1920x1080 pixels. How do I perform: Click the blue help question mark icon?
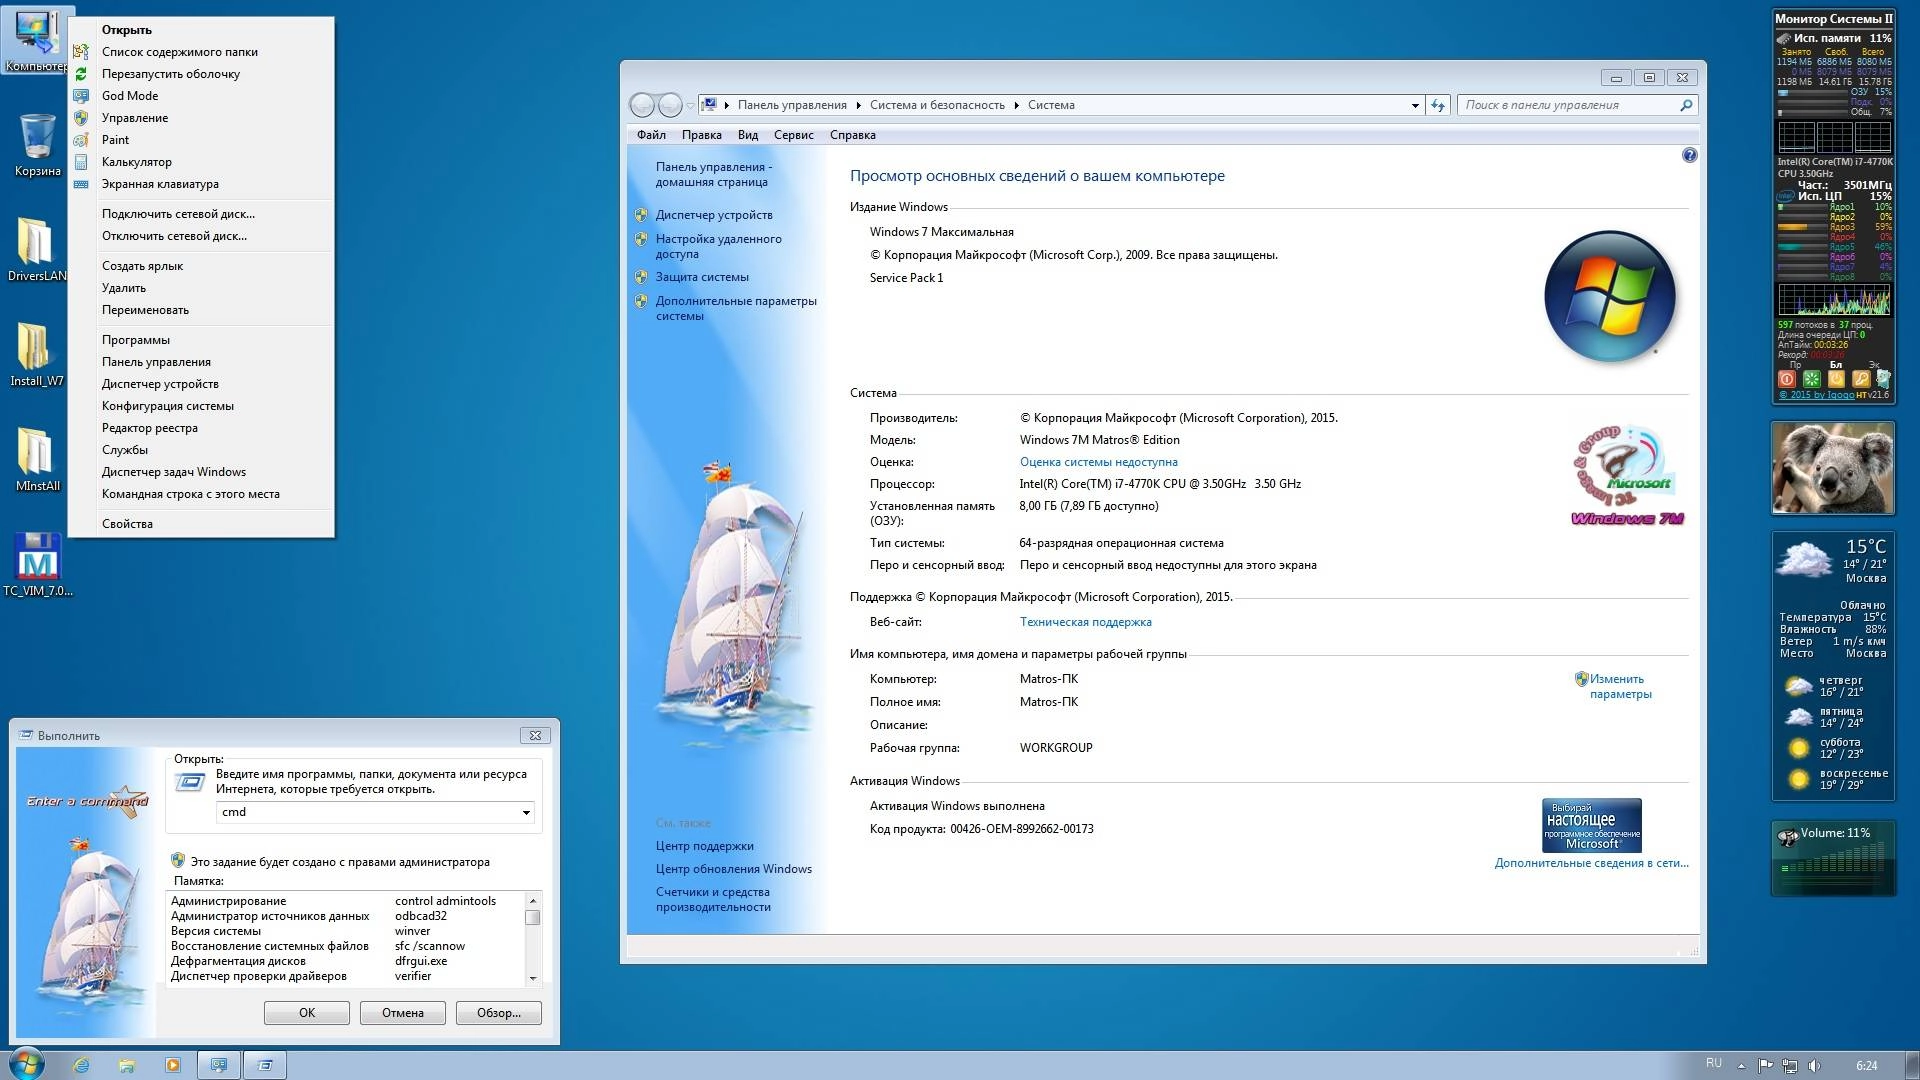[1689, 155]
